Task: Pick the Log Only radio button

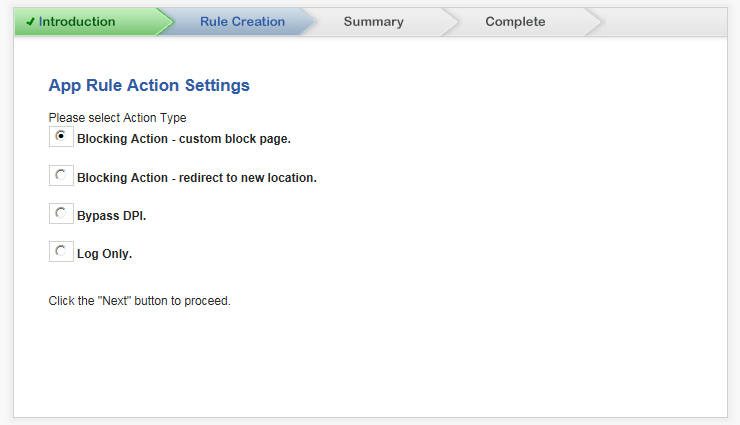Action: click(x=61, y=251)
